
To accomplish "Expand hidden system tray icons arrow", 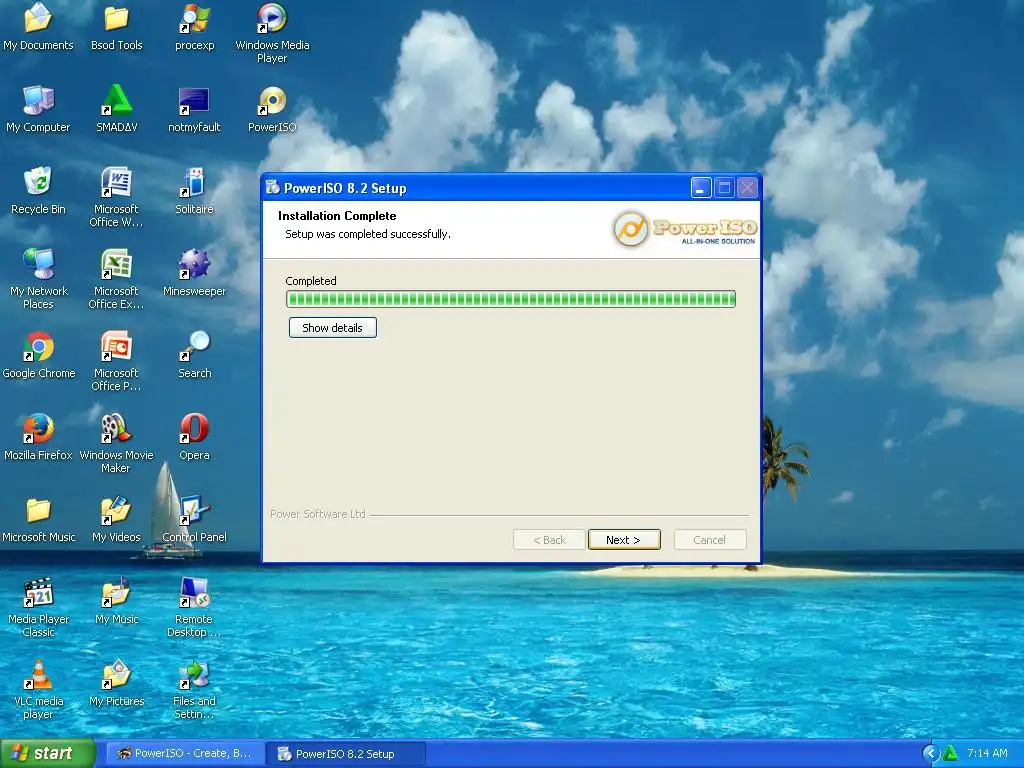I will [x=930, y=754].
